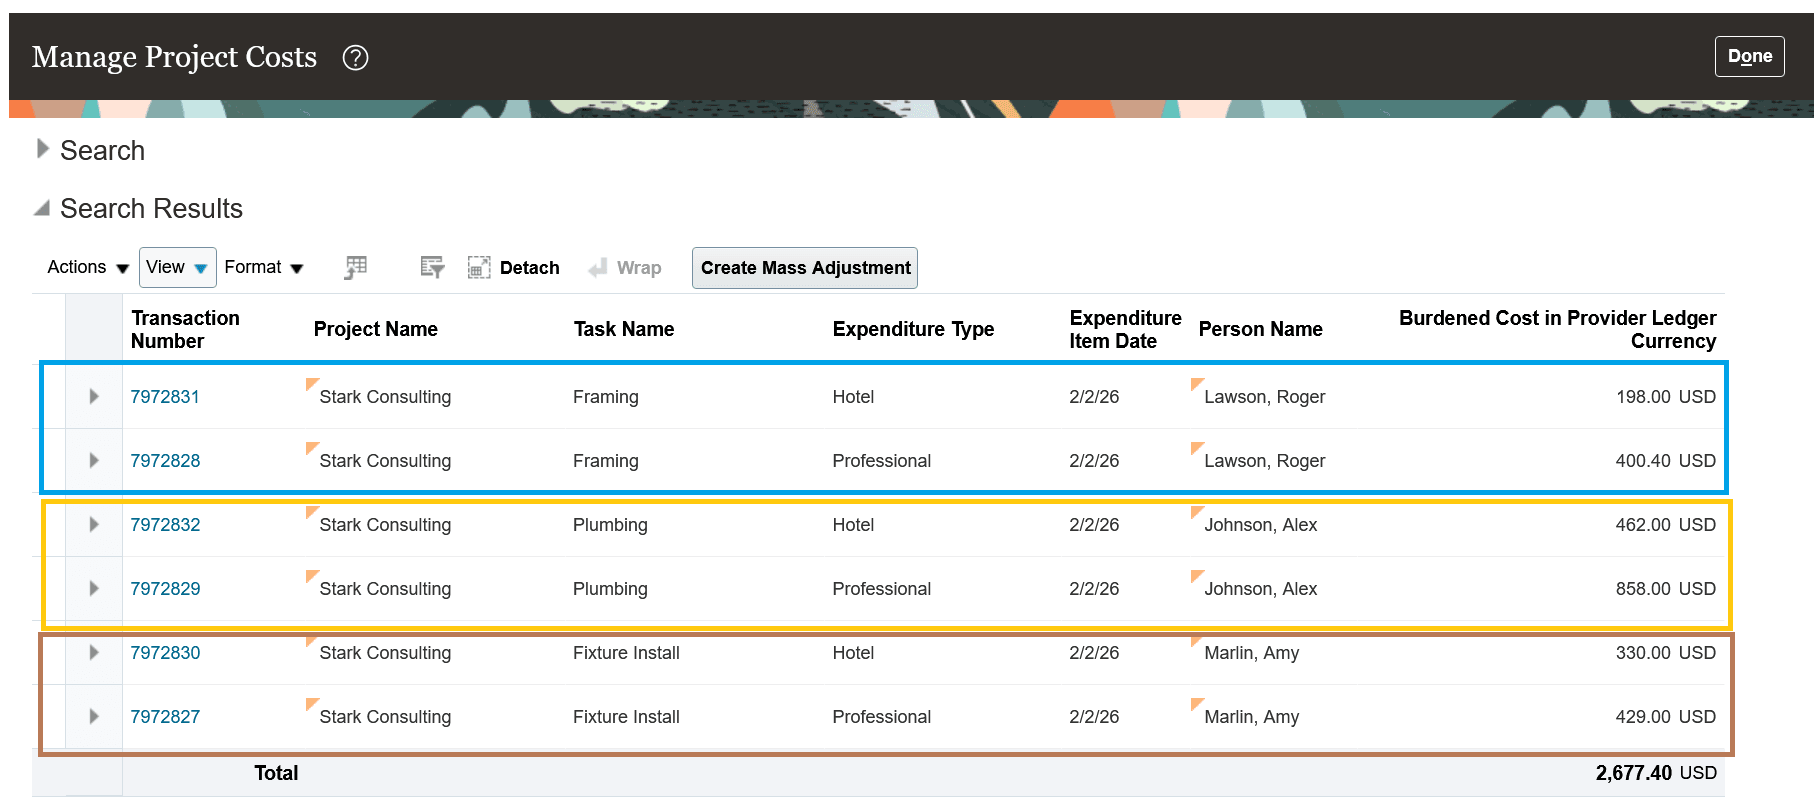Click the Create Mass Adjustment button

point(804,267)
